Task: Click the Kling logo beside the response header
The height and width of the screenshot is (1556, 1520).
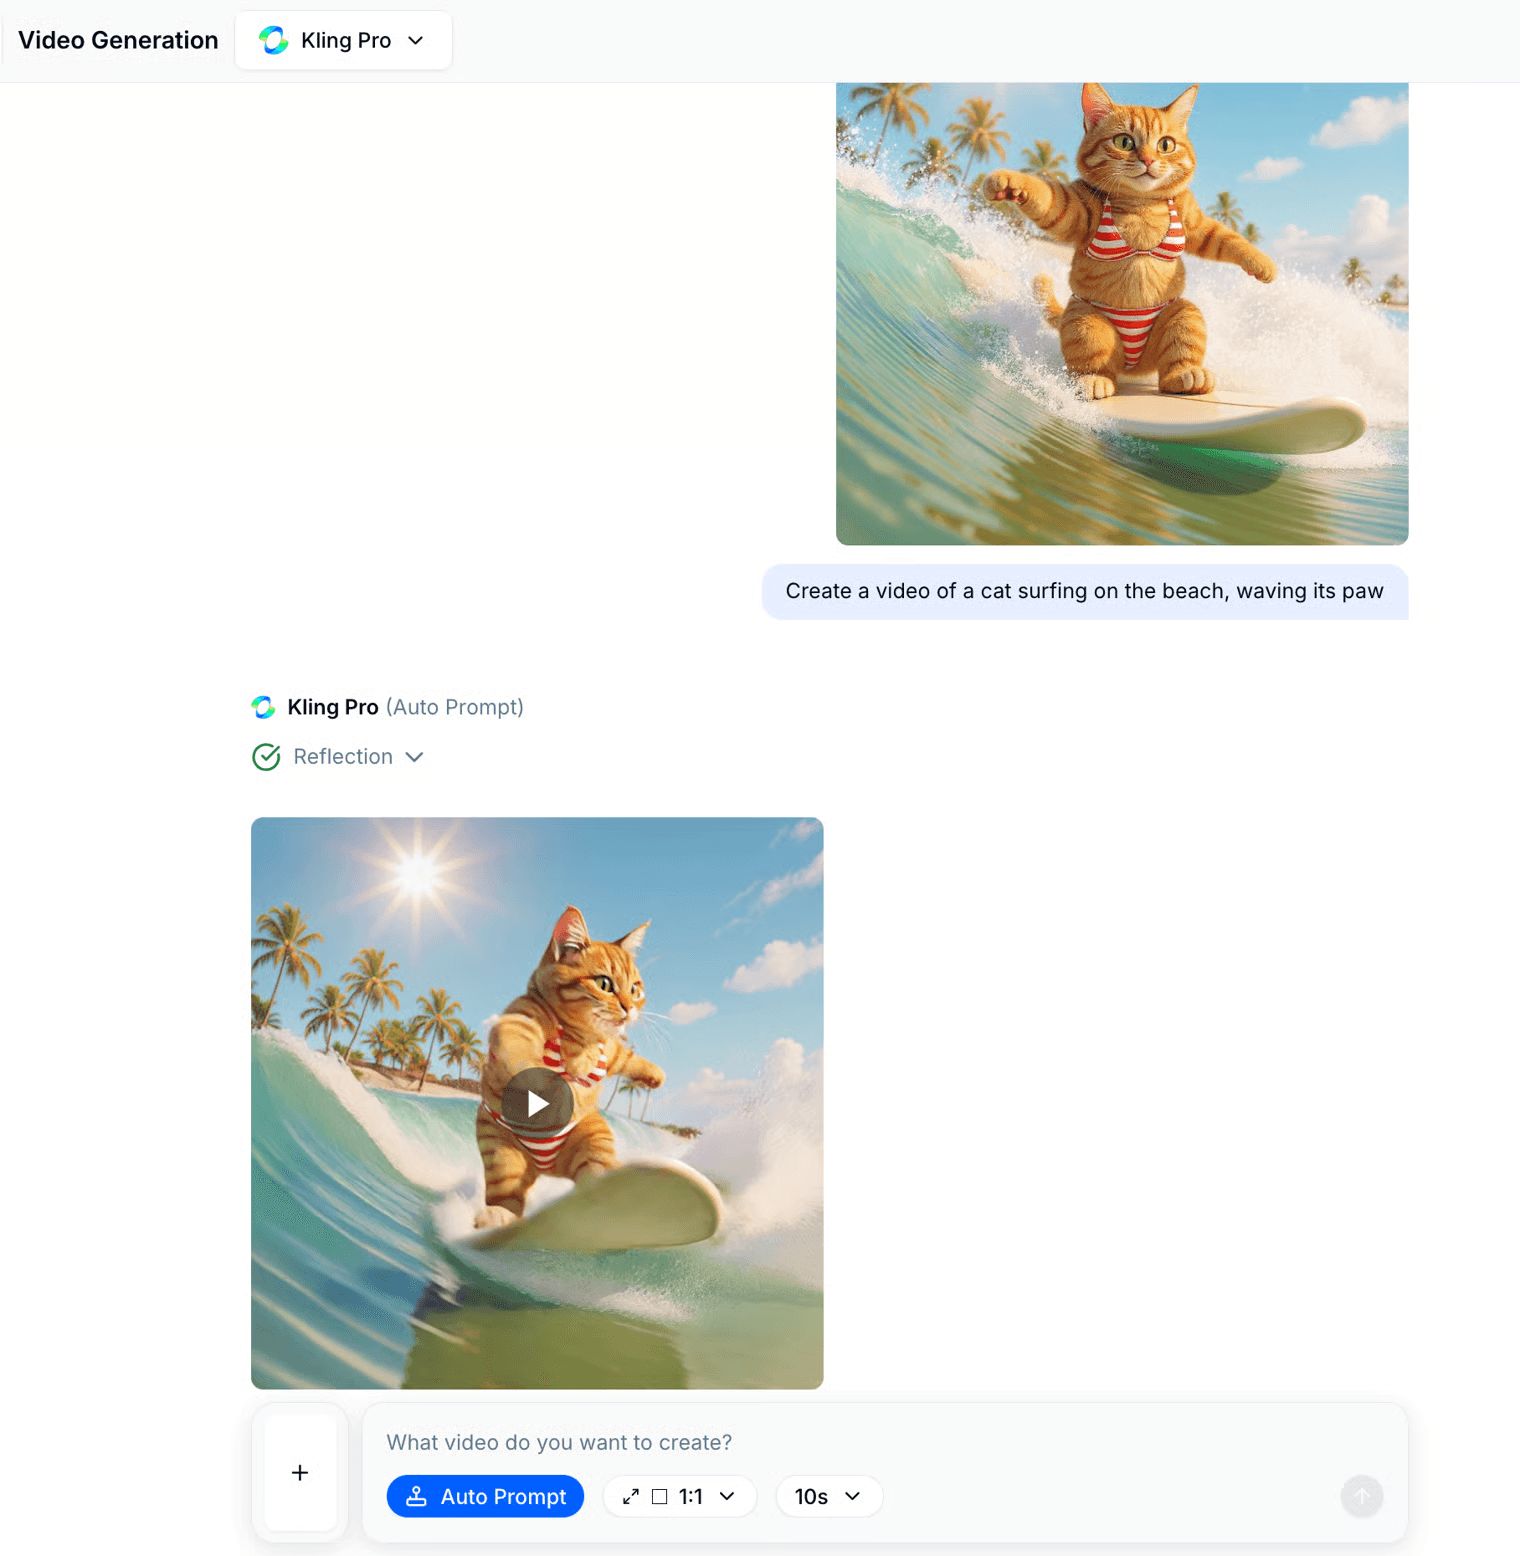Action: click(x=263, y=707)
